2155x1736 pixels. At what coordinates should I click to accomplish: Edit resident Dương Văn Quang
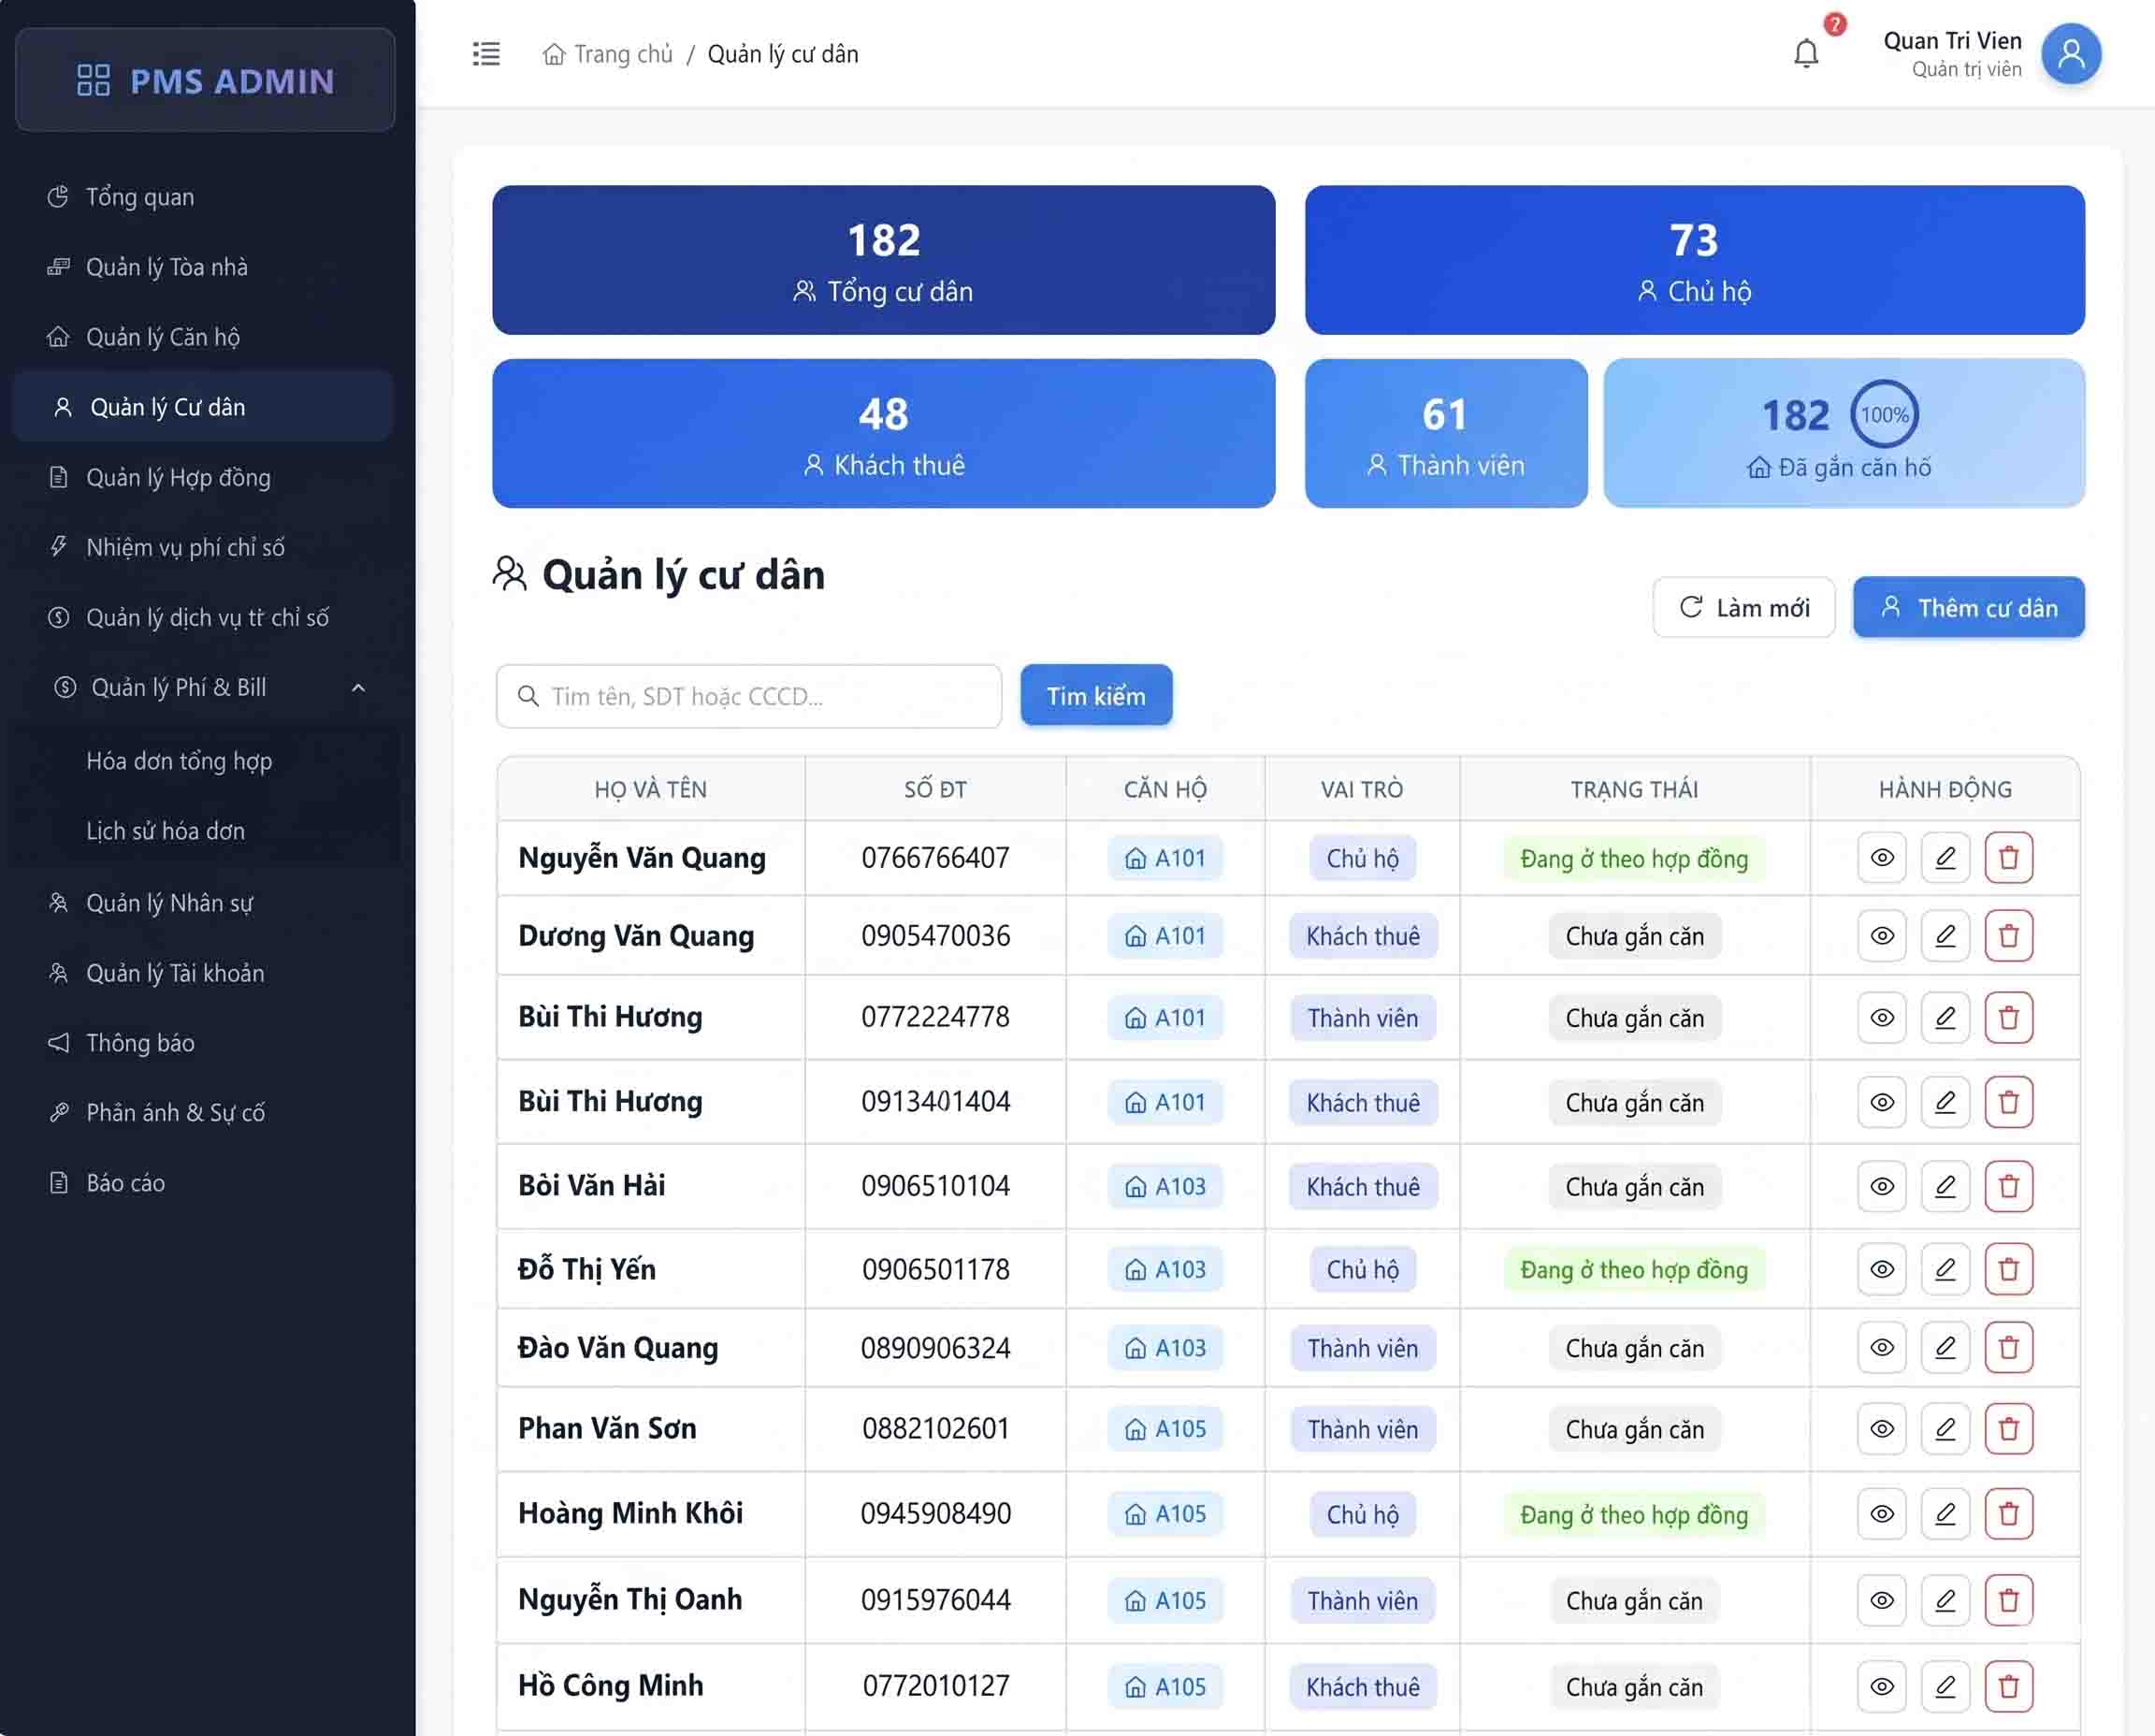click(x=1945, y=936)
